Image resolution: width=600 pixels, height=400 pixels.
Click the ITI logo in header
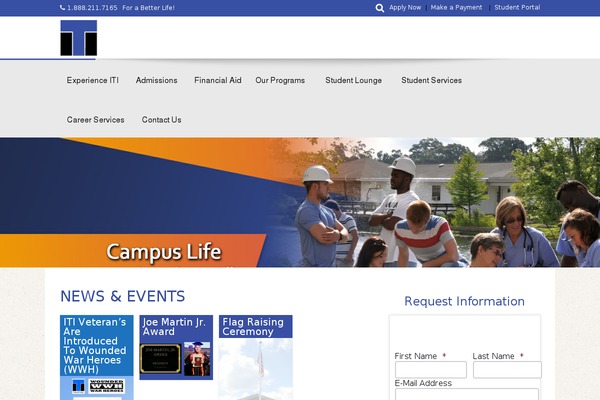pos(78,38)
